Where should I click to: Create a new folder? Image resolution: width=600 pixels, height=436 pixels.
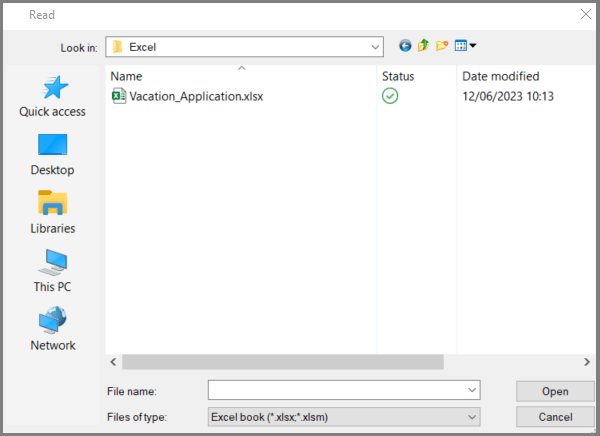click(441, 46)
